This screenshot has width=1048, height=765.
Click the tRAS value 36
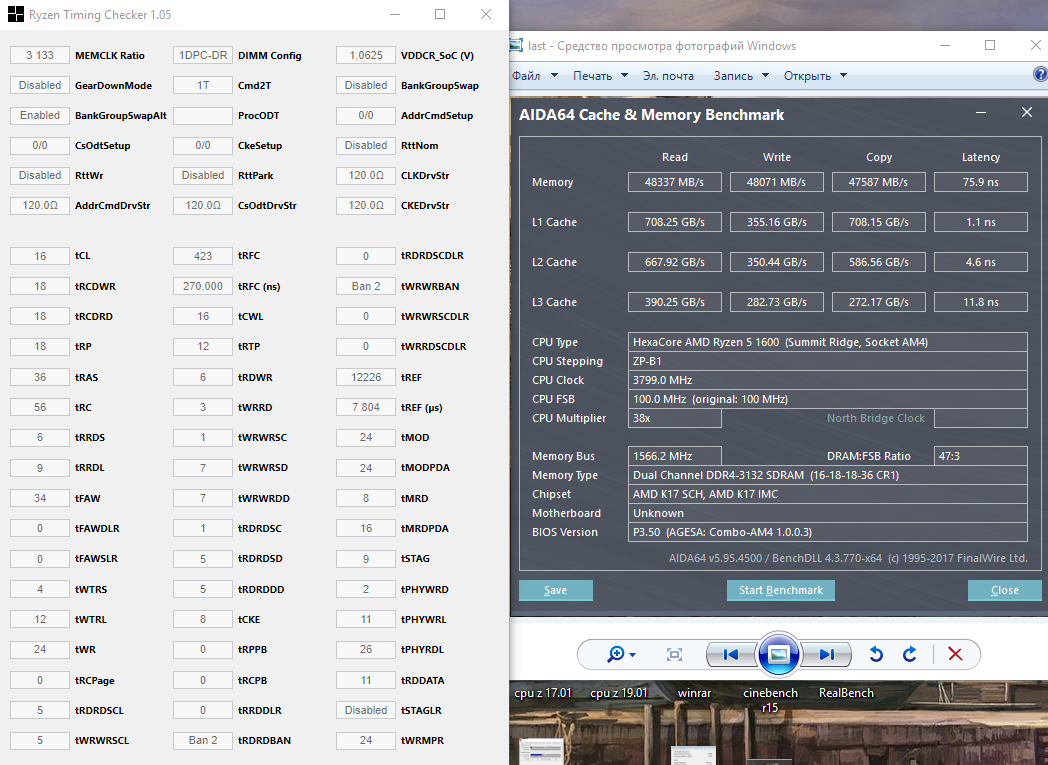40,377
